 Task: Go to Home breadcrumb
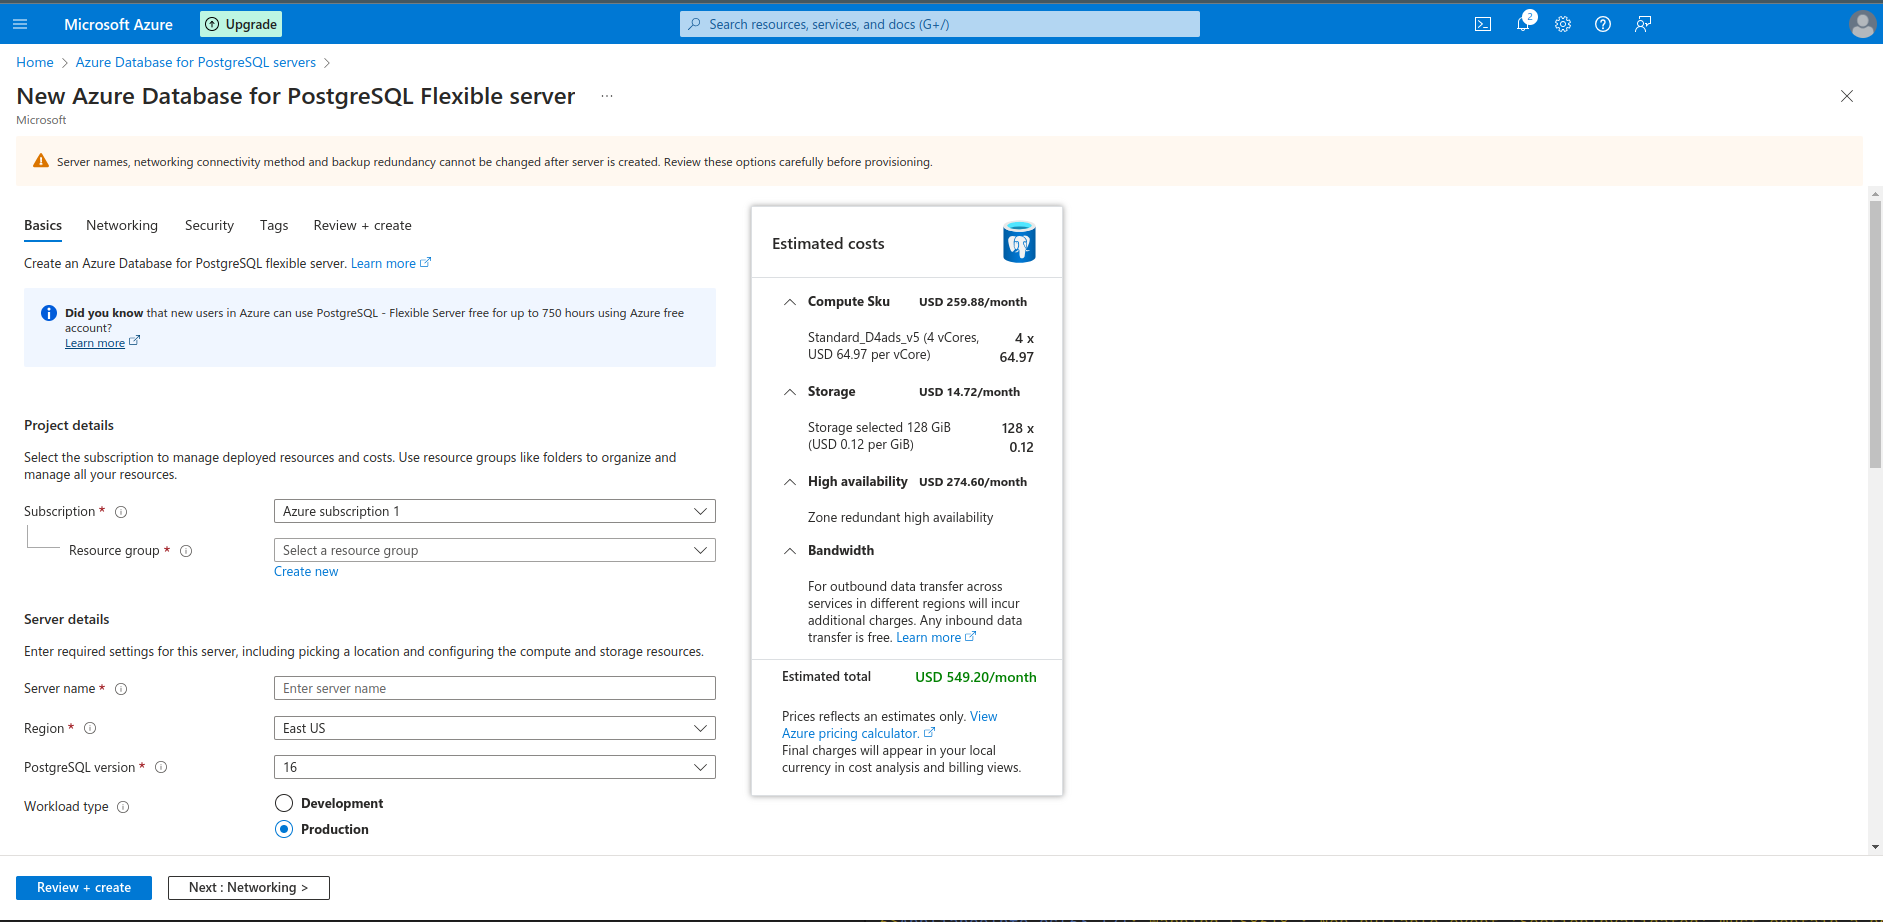point(35,62)
